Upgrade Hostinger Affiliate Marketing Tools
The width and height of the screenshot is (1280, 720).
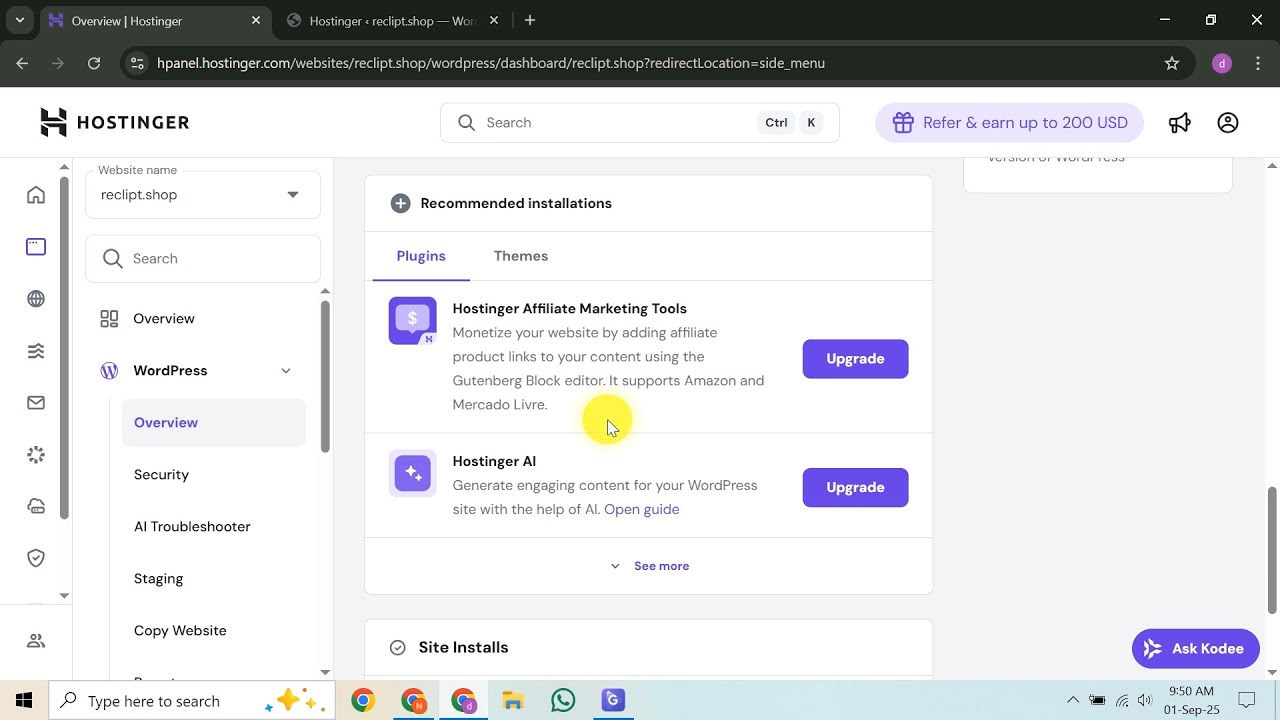[x=855, y=359]
